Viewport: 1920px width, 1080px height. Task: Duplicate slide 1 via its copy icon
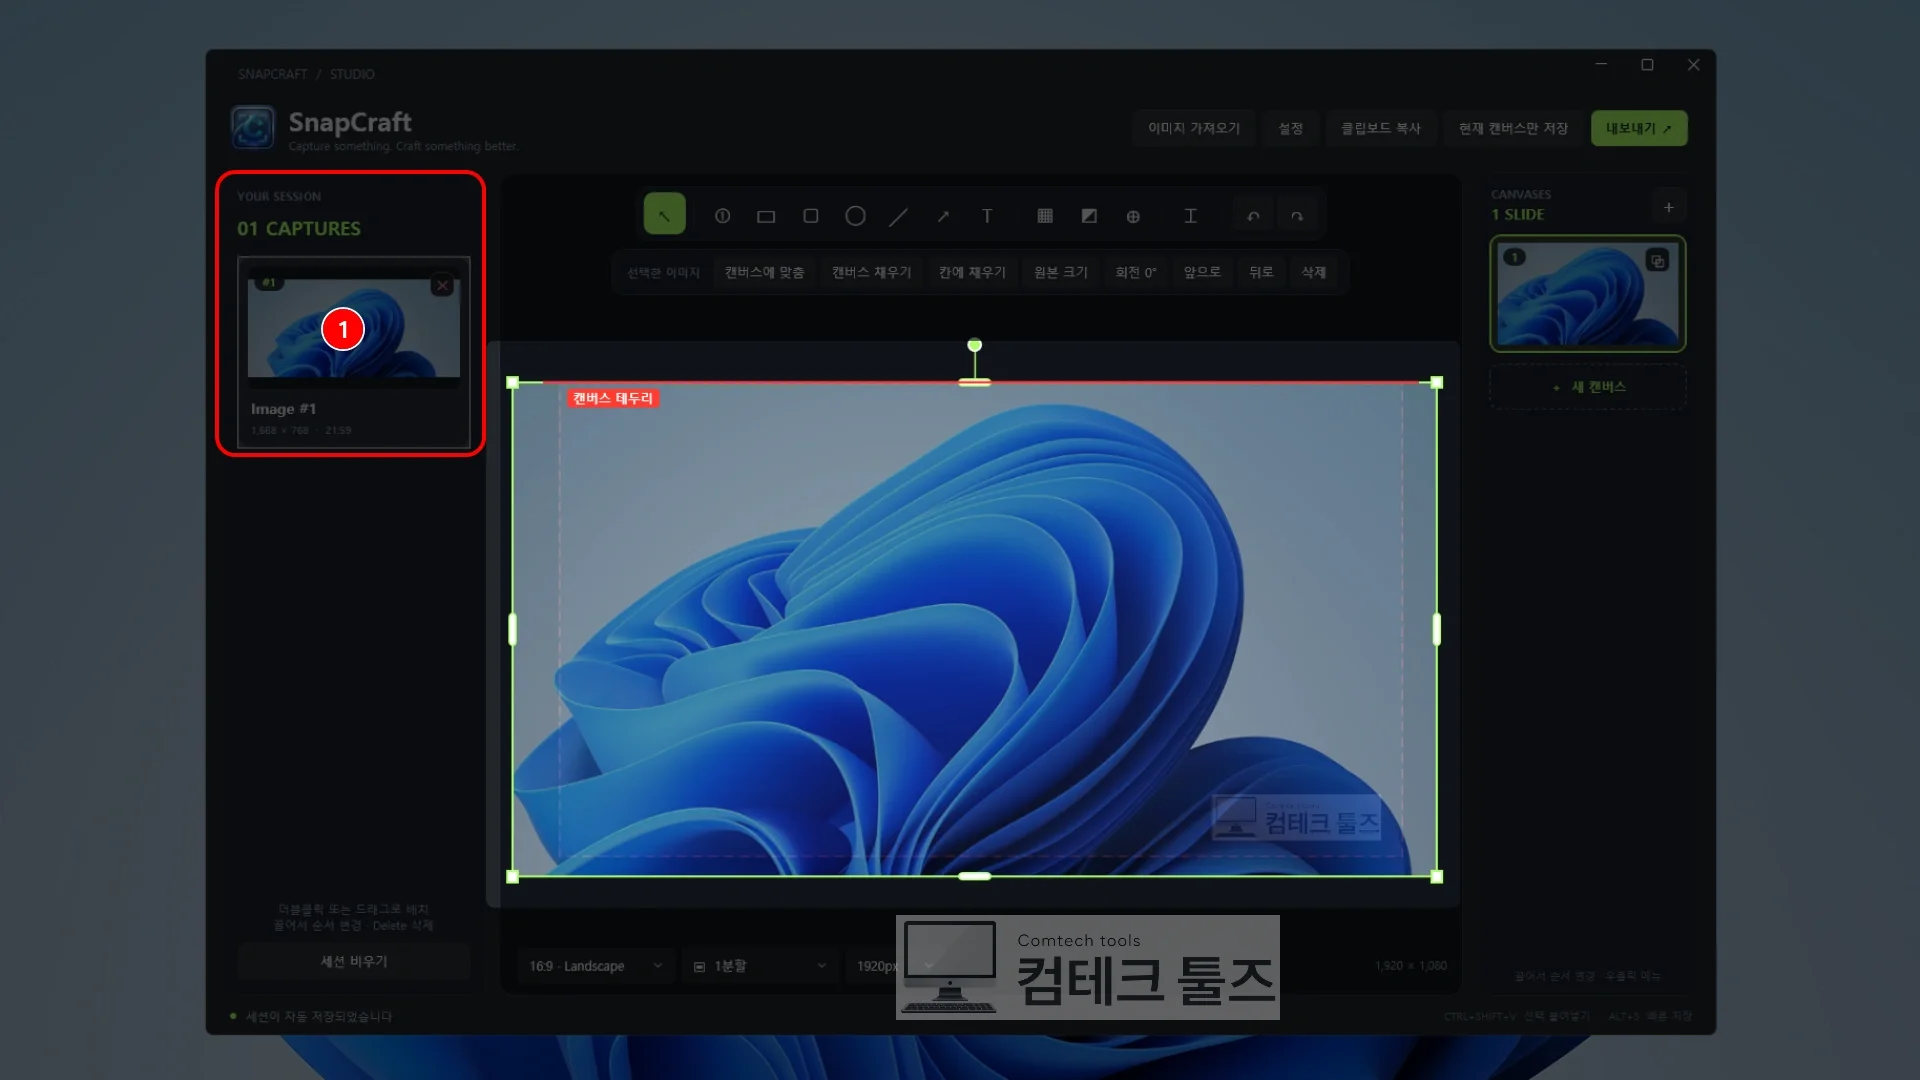[1657, 261]
